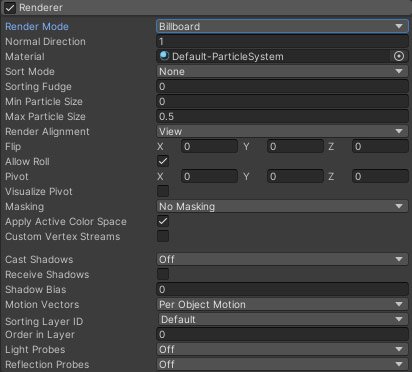The width and height of the screenshot is (412, 372).
Task: Click the Flip X value field
Action: click(x=209, y=146)
